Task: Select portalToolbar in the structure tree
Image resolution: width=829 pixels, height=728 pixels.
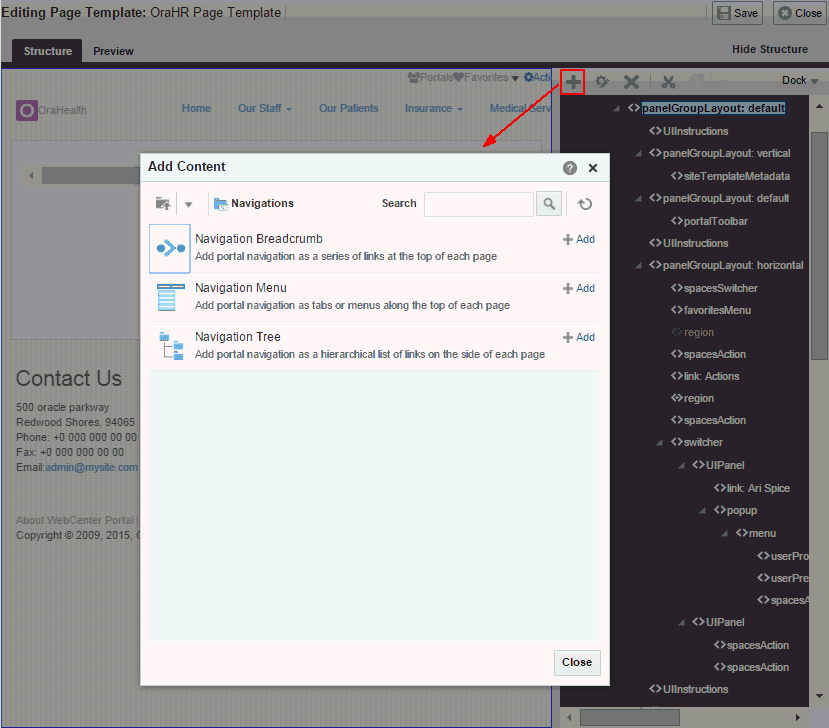Action: (x=715, y=221)
